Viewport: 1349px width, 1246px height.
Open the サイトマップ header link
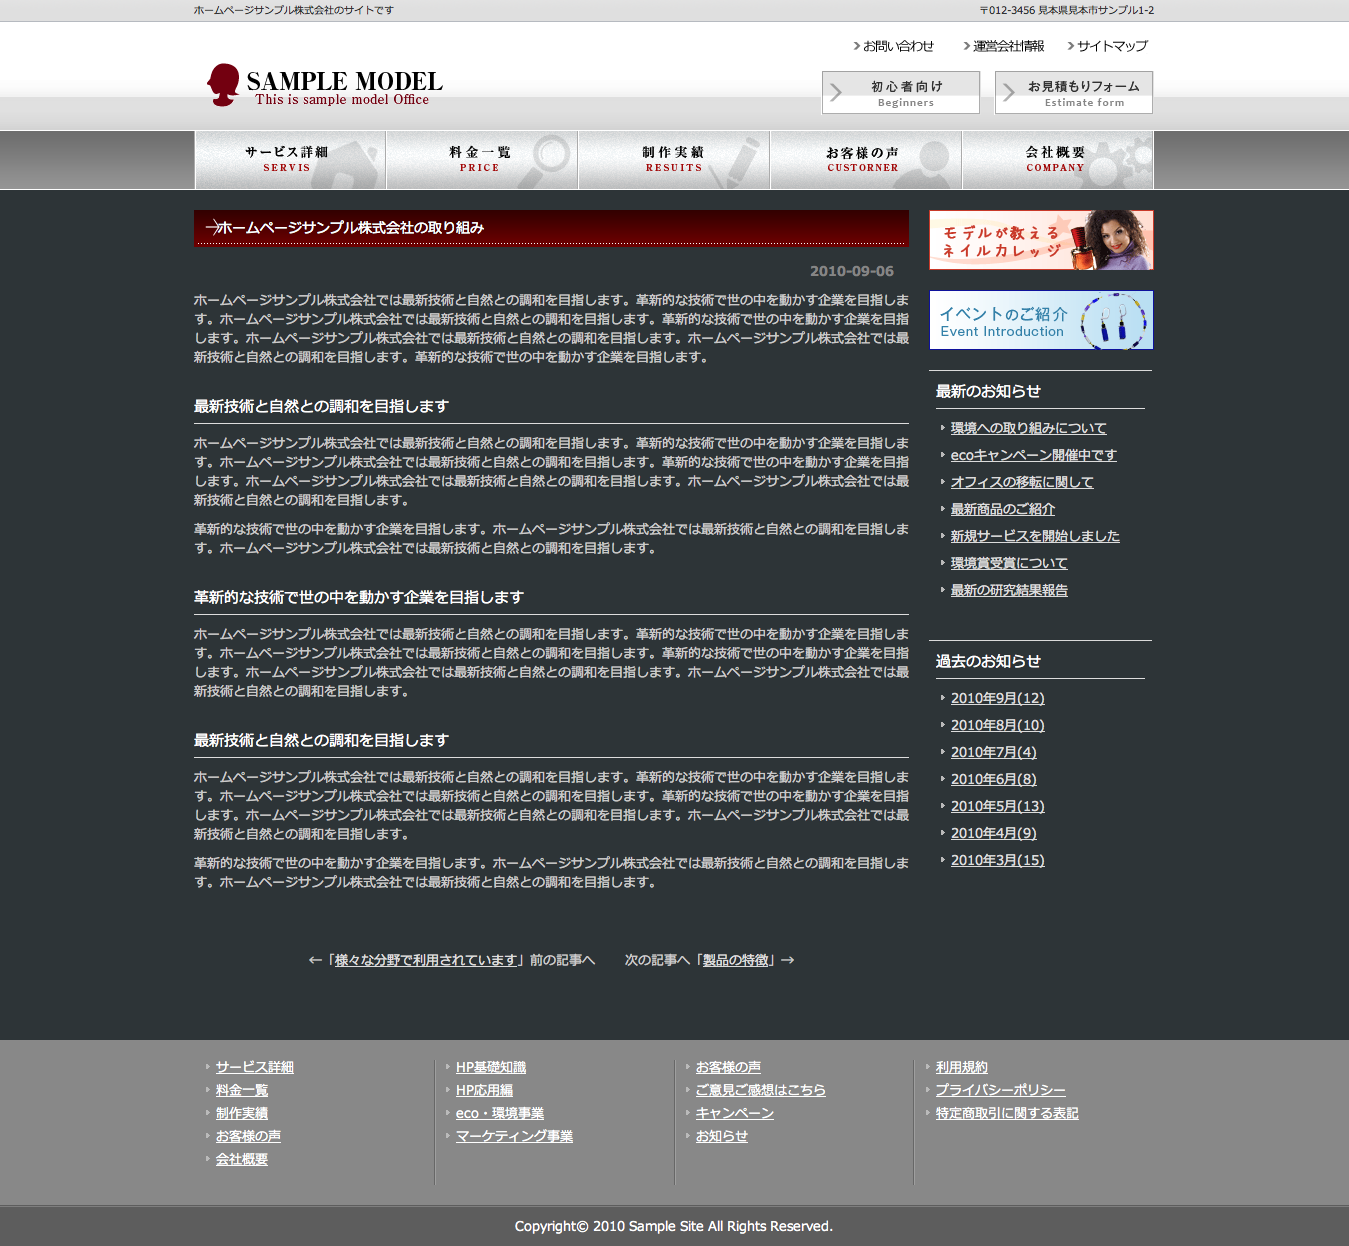(x=1112, y=46)
